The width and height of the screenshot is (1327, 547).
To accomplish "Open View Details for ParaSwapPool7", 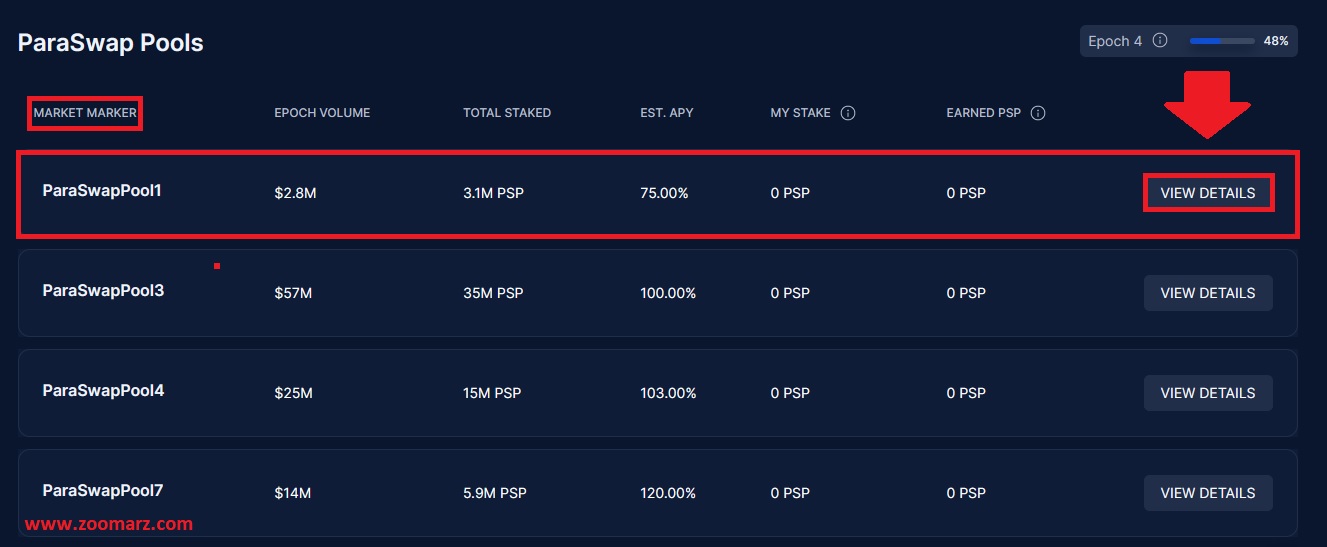I will pos(1208,493).
